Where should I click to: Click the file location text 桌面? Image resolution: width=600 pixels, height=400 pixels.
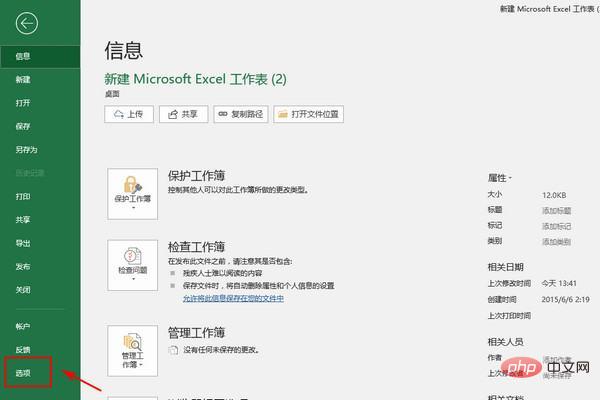click(x=112, y=94)
